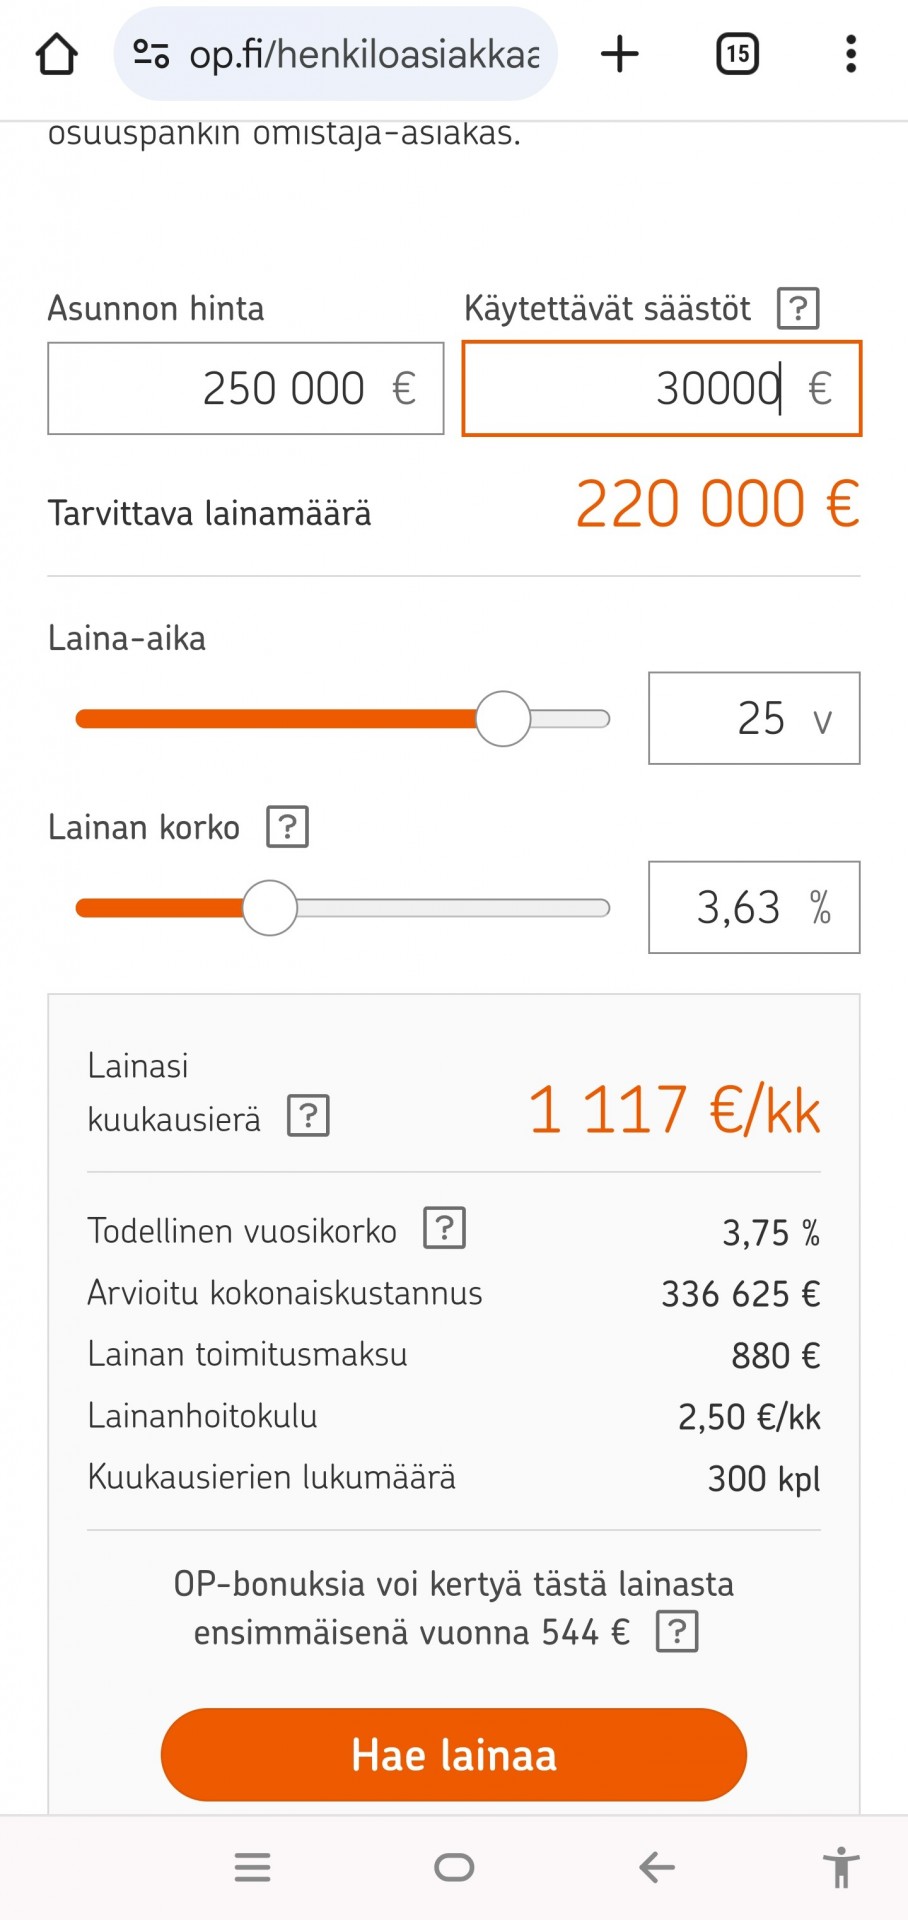Open the browser three-dot menu

point(850,54)
